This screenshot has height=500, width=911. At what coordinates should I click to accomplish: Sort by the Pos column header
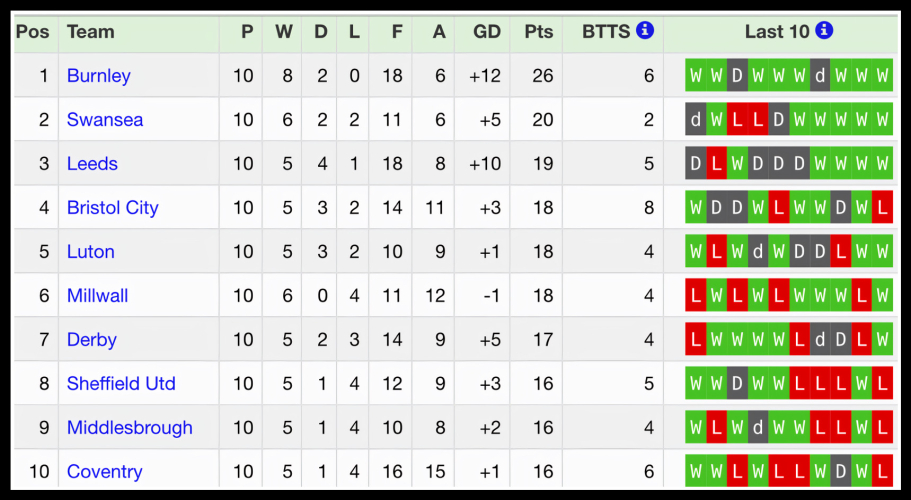[32, 31]
